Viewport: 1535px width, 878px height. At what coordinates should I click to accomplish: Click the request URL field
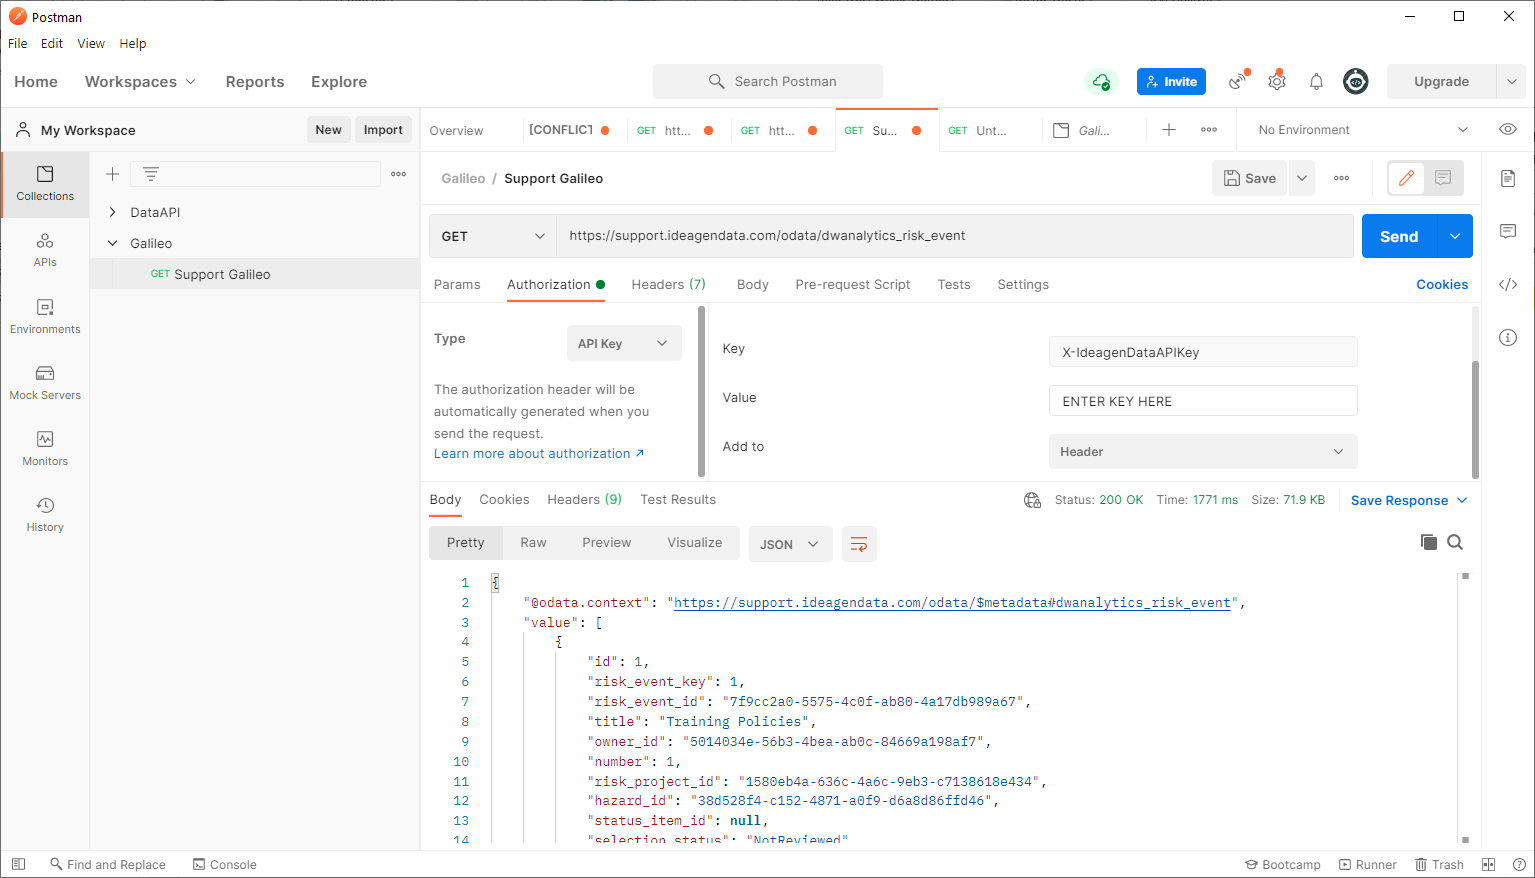[x=955, y=236]
